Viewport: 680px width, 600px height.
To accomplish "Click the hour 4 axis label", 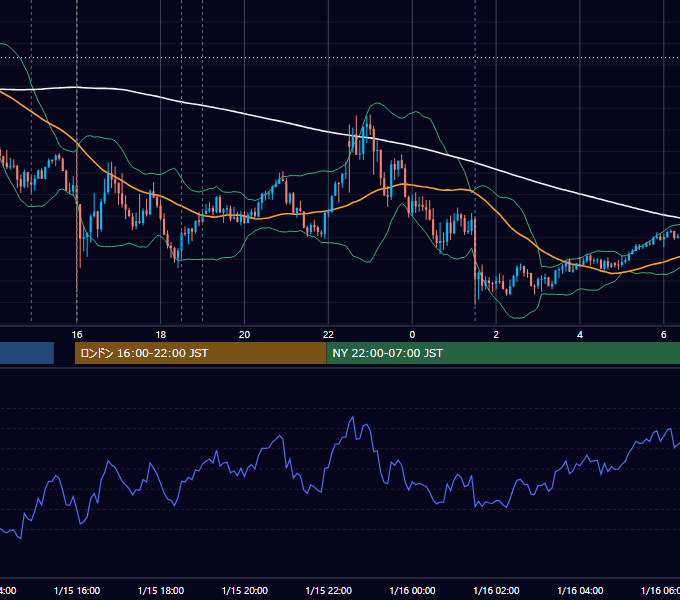I will click(580, 335).
